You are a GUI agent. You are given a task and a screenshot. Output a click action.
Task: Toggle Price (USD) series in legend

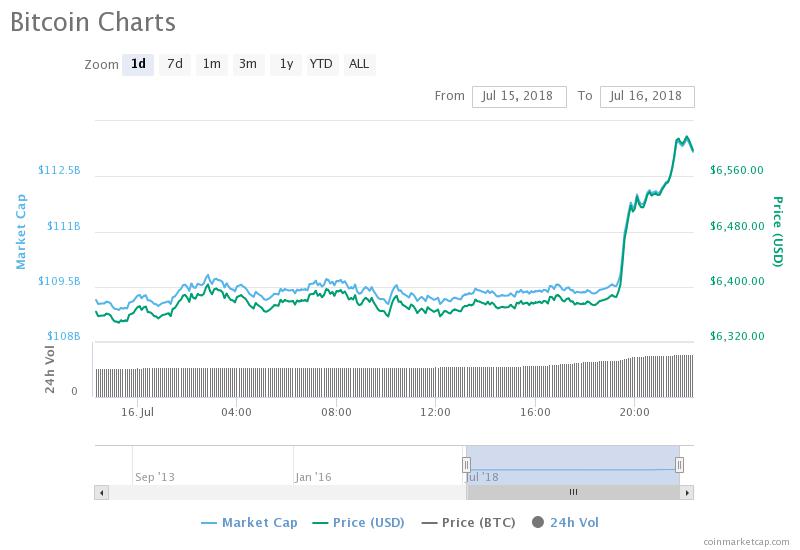pyautogui.click(x=358, y=522)
